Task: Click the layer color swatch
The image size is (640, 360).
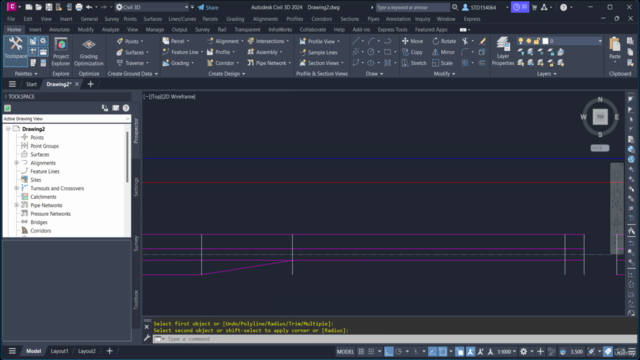Action: (545, 41)
